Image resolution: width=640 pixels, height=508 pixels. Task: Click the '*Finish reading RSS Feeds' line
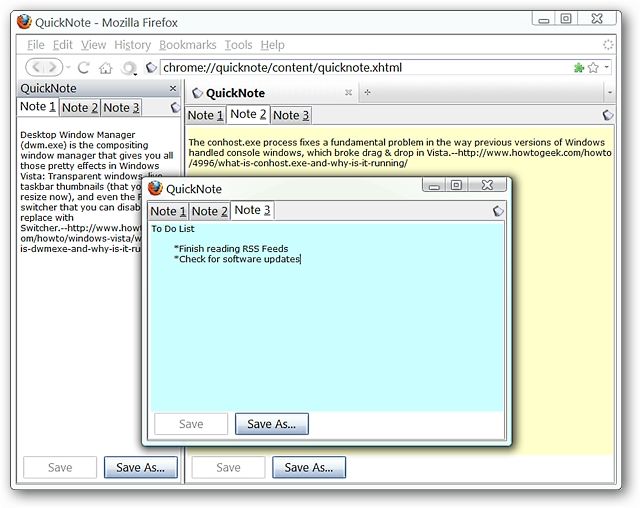(x=231, y=248)
